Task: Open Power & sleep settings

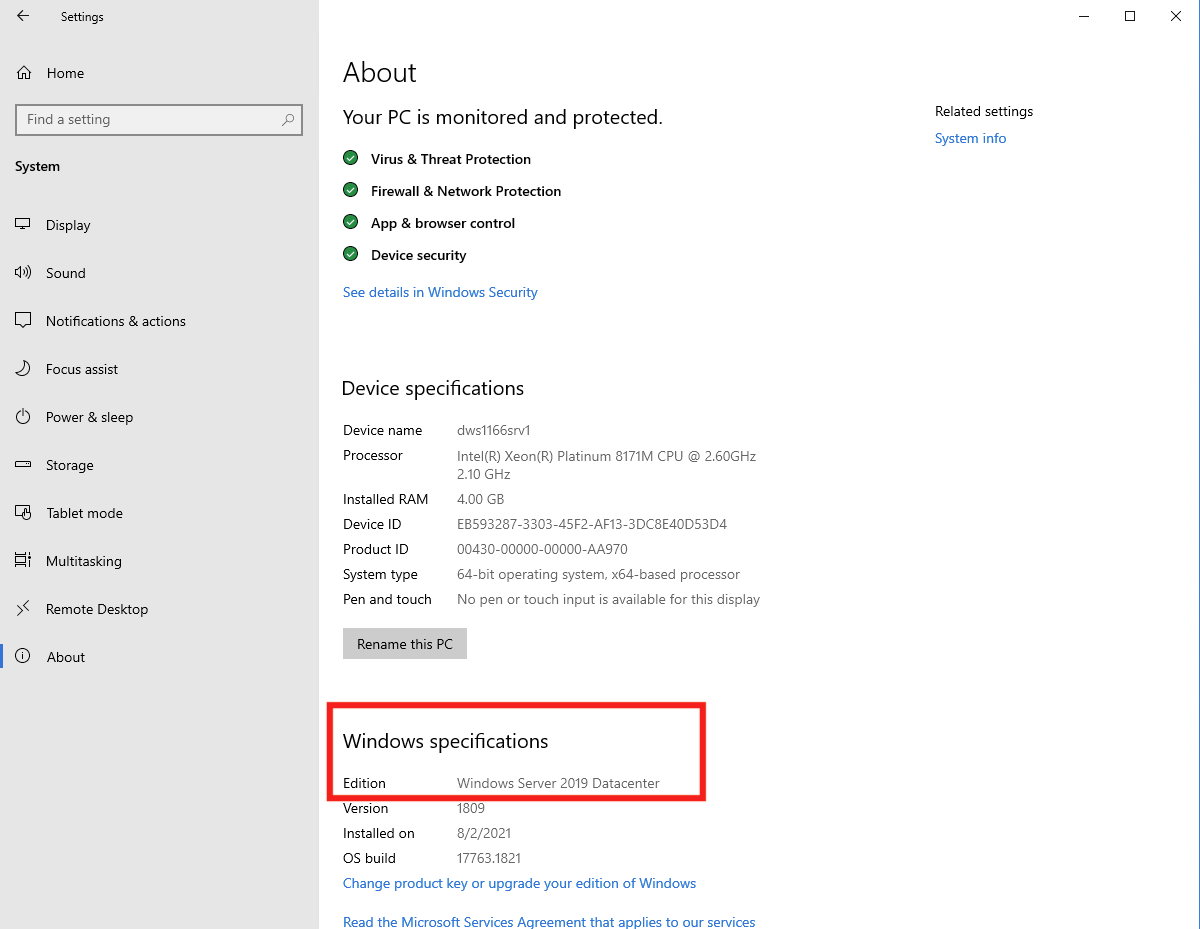Action: (x=159, y=417)
